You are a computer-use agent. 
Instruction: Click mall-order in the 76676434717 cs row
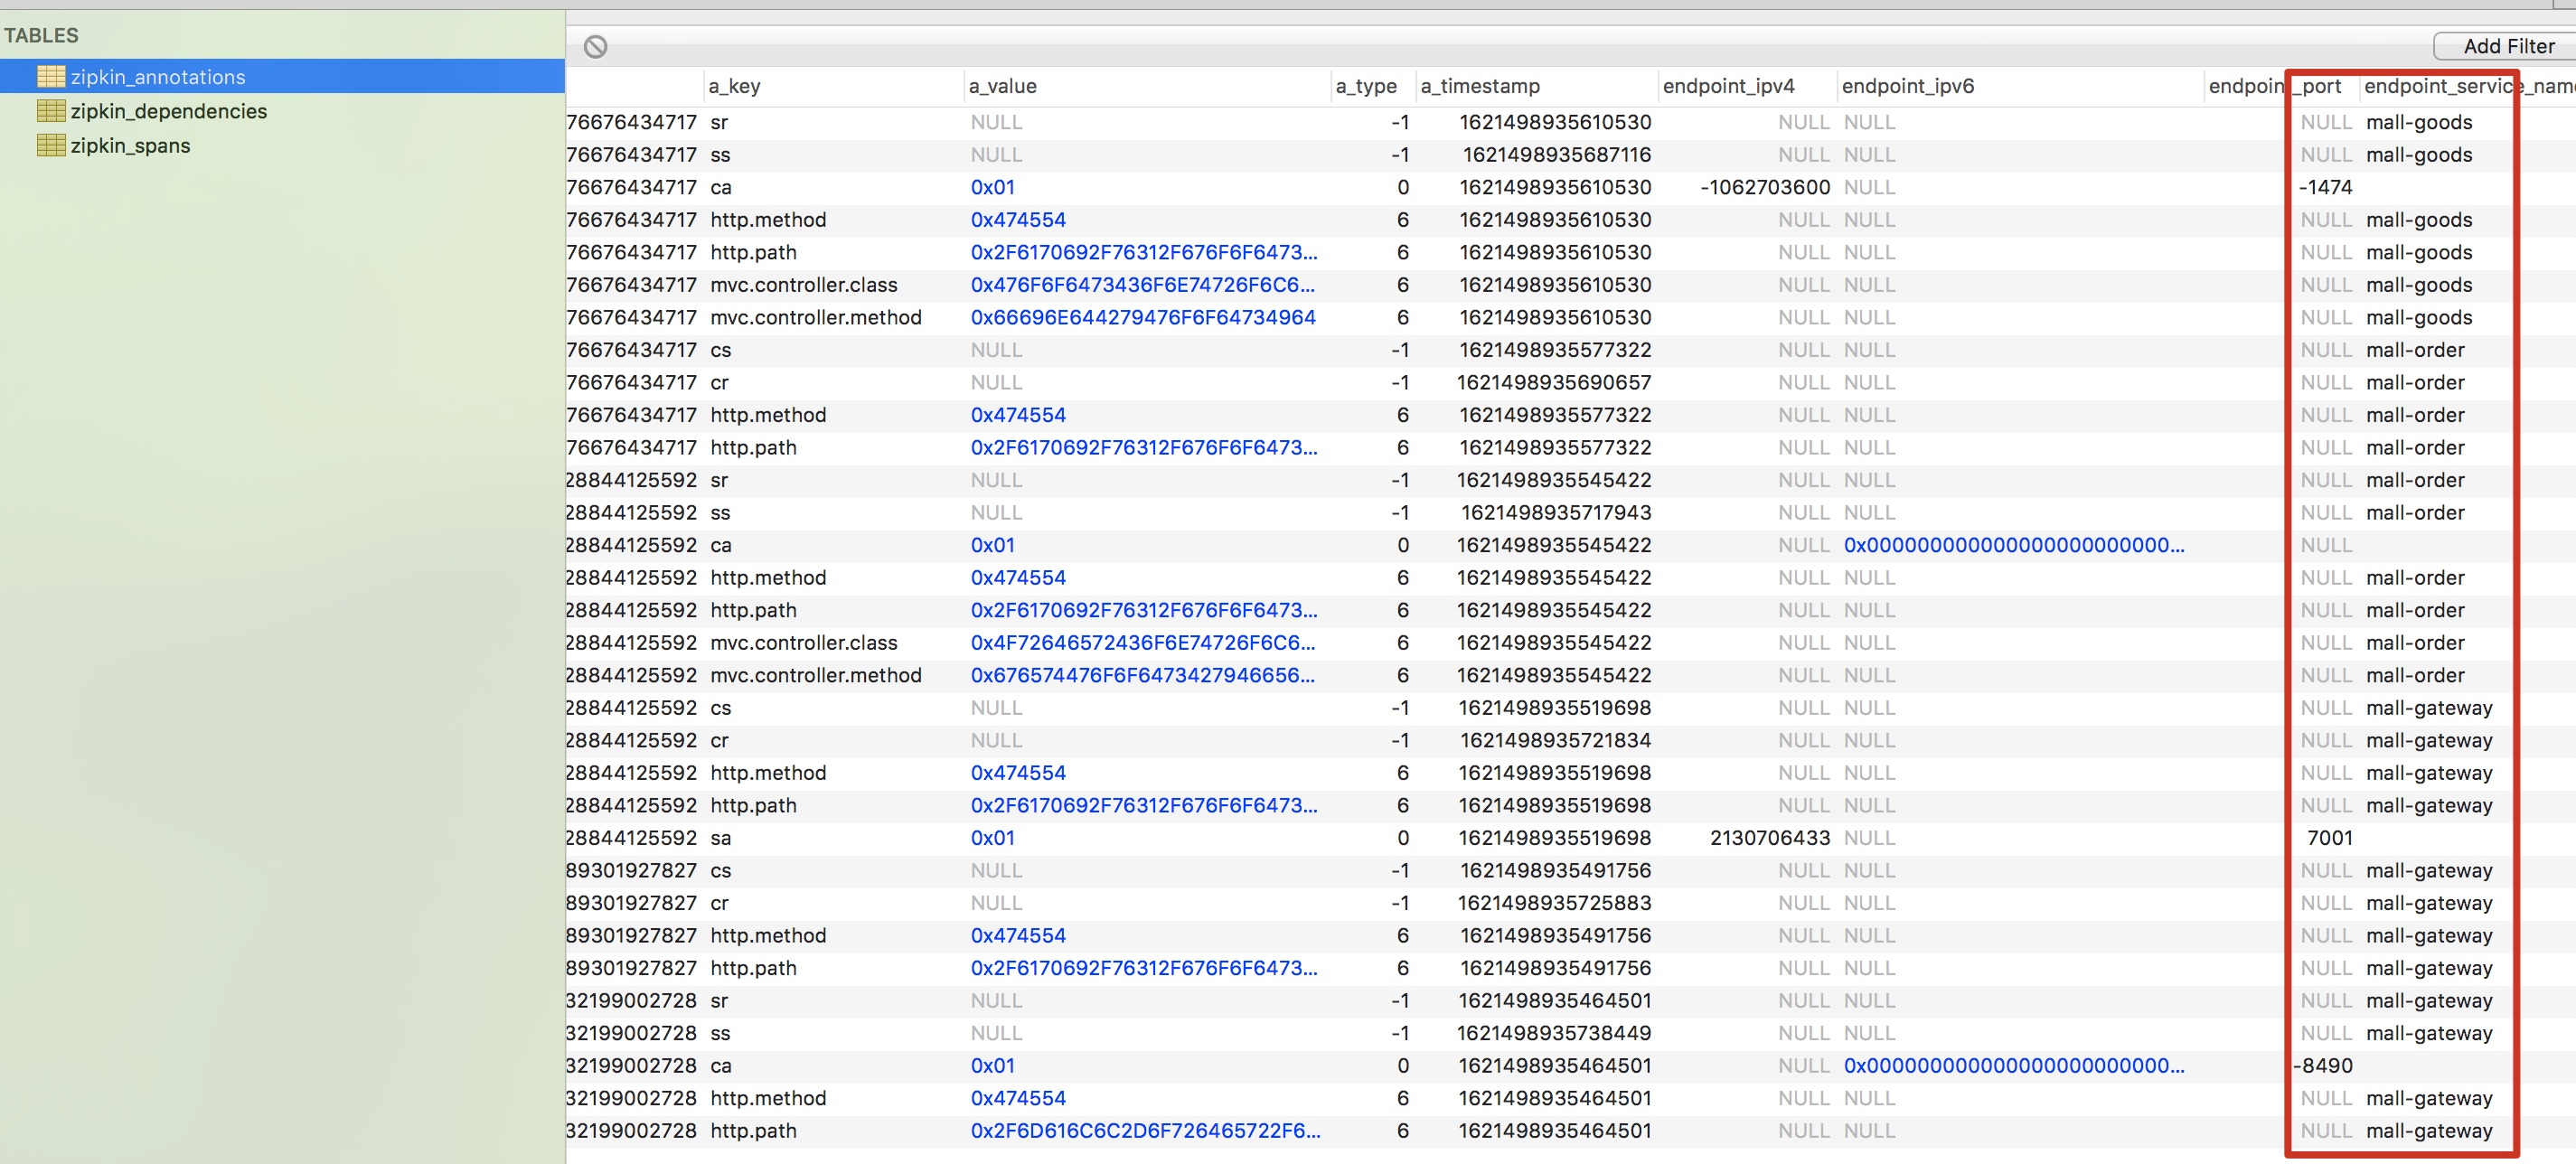[2415, 350]
